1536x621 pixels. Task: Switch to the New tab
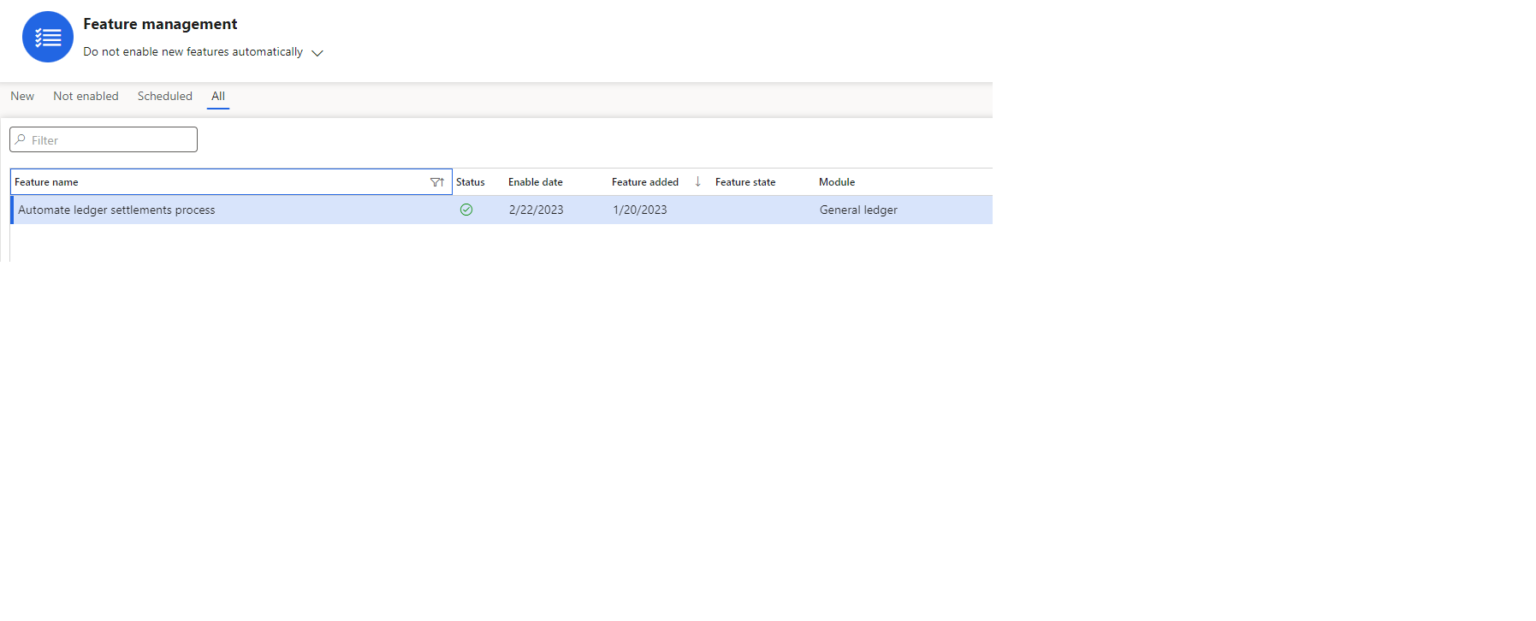tap(22, 96)
